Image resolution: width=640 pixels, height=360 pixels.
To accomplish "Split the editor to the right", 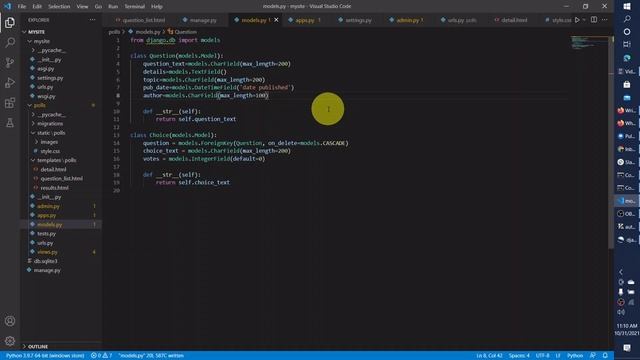I will 594,20.
